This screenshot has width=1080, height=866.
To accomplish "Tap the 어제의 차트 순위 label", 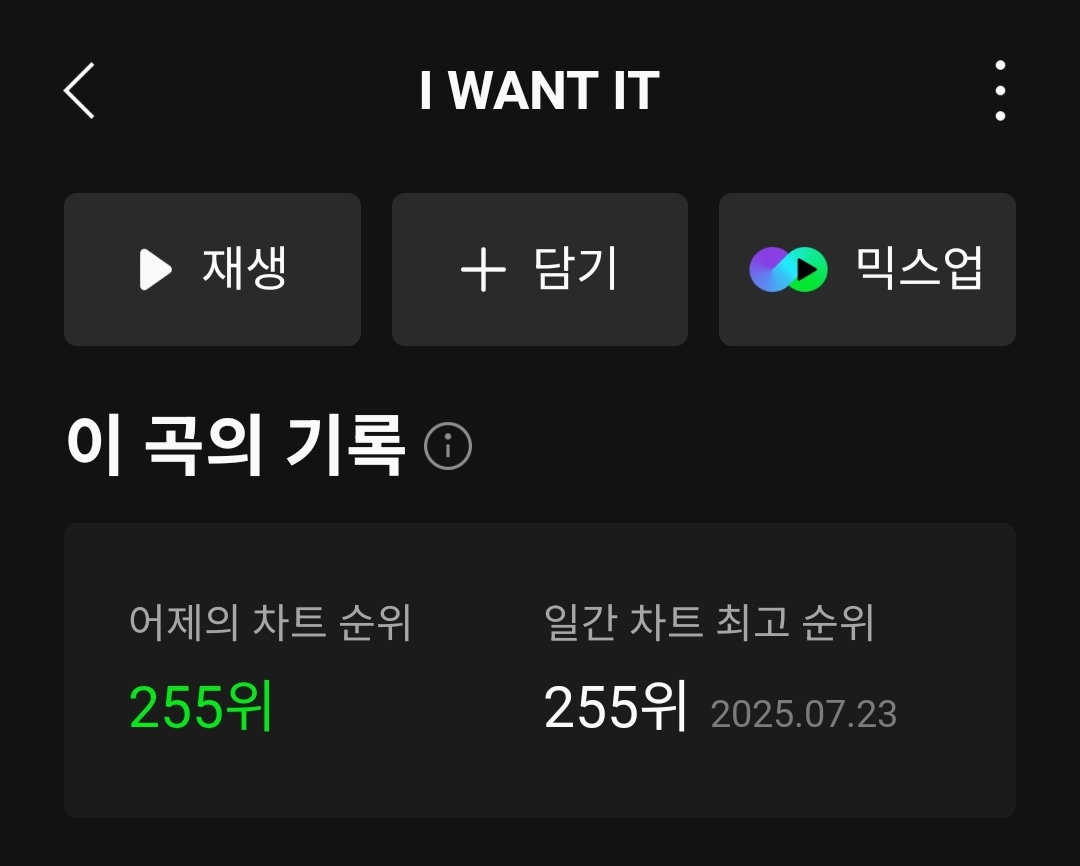I will tap(270, 623).
